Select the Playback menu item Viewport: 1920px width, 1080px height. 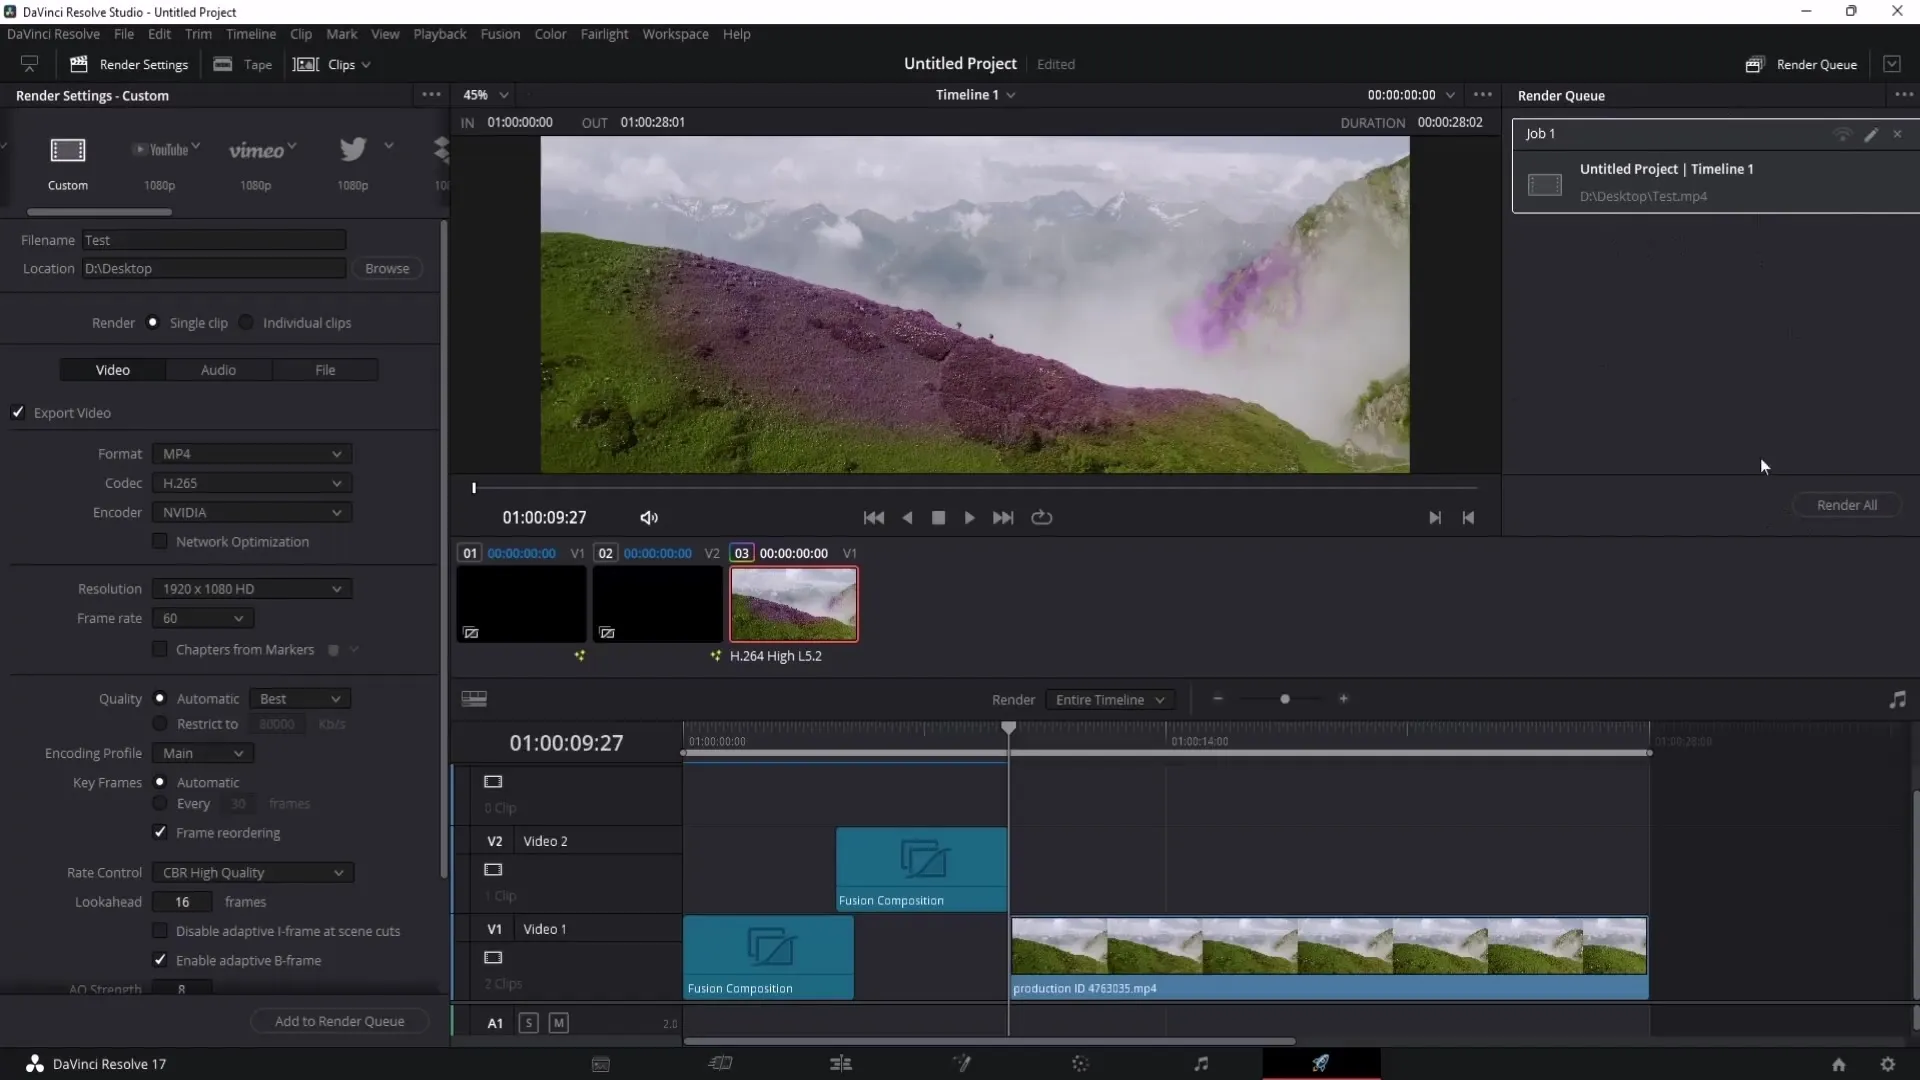coord(439,33)
